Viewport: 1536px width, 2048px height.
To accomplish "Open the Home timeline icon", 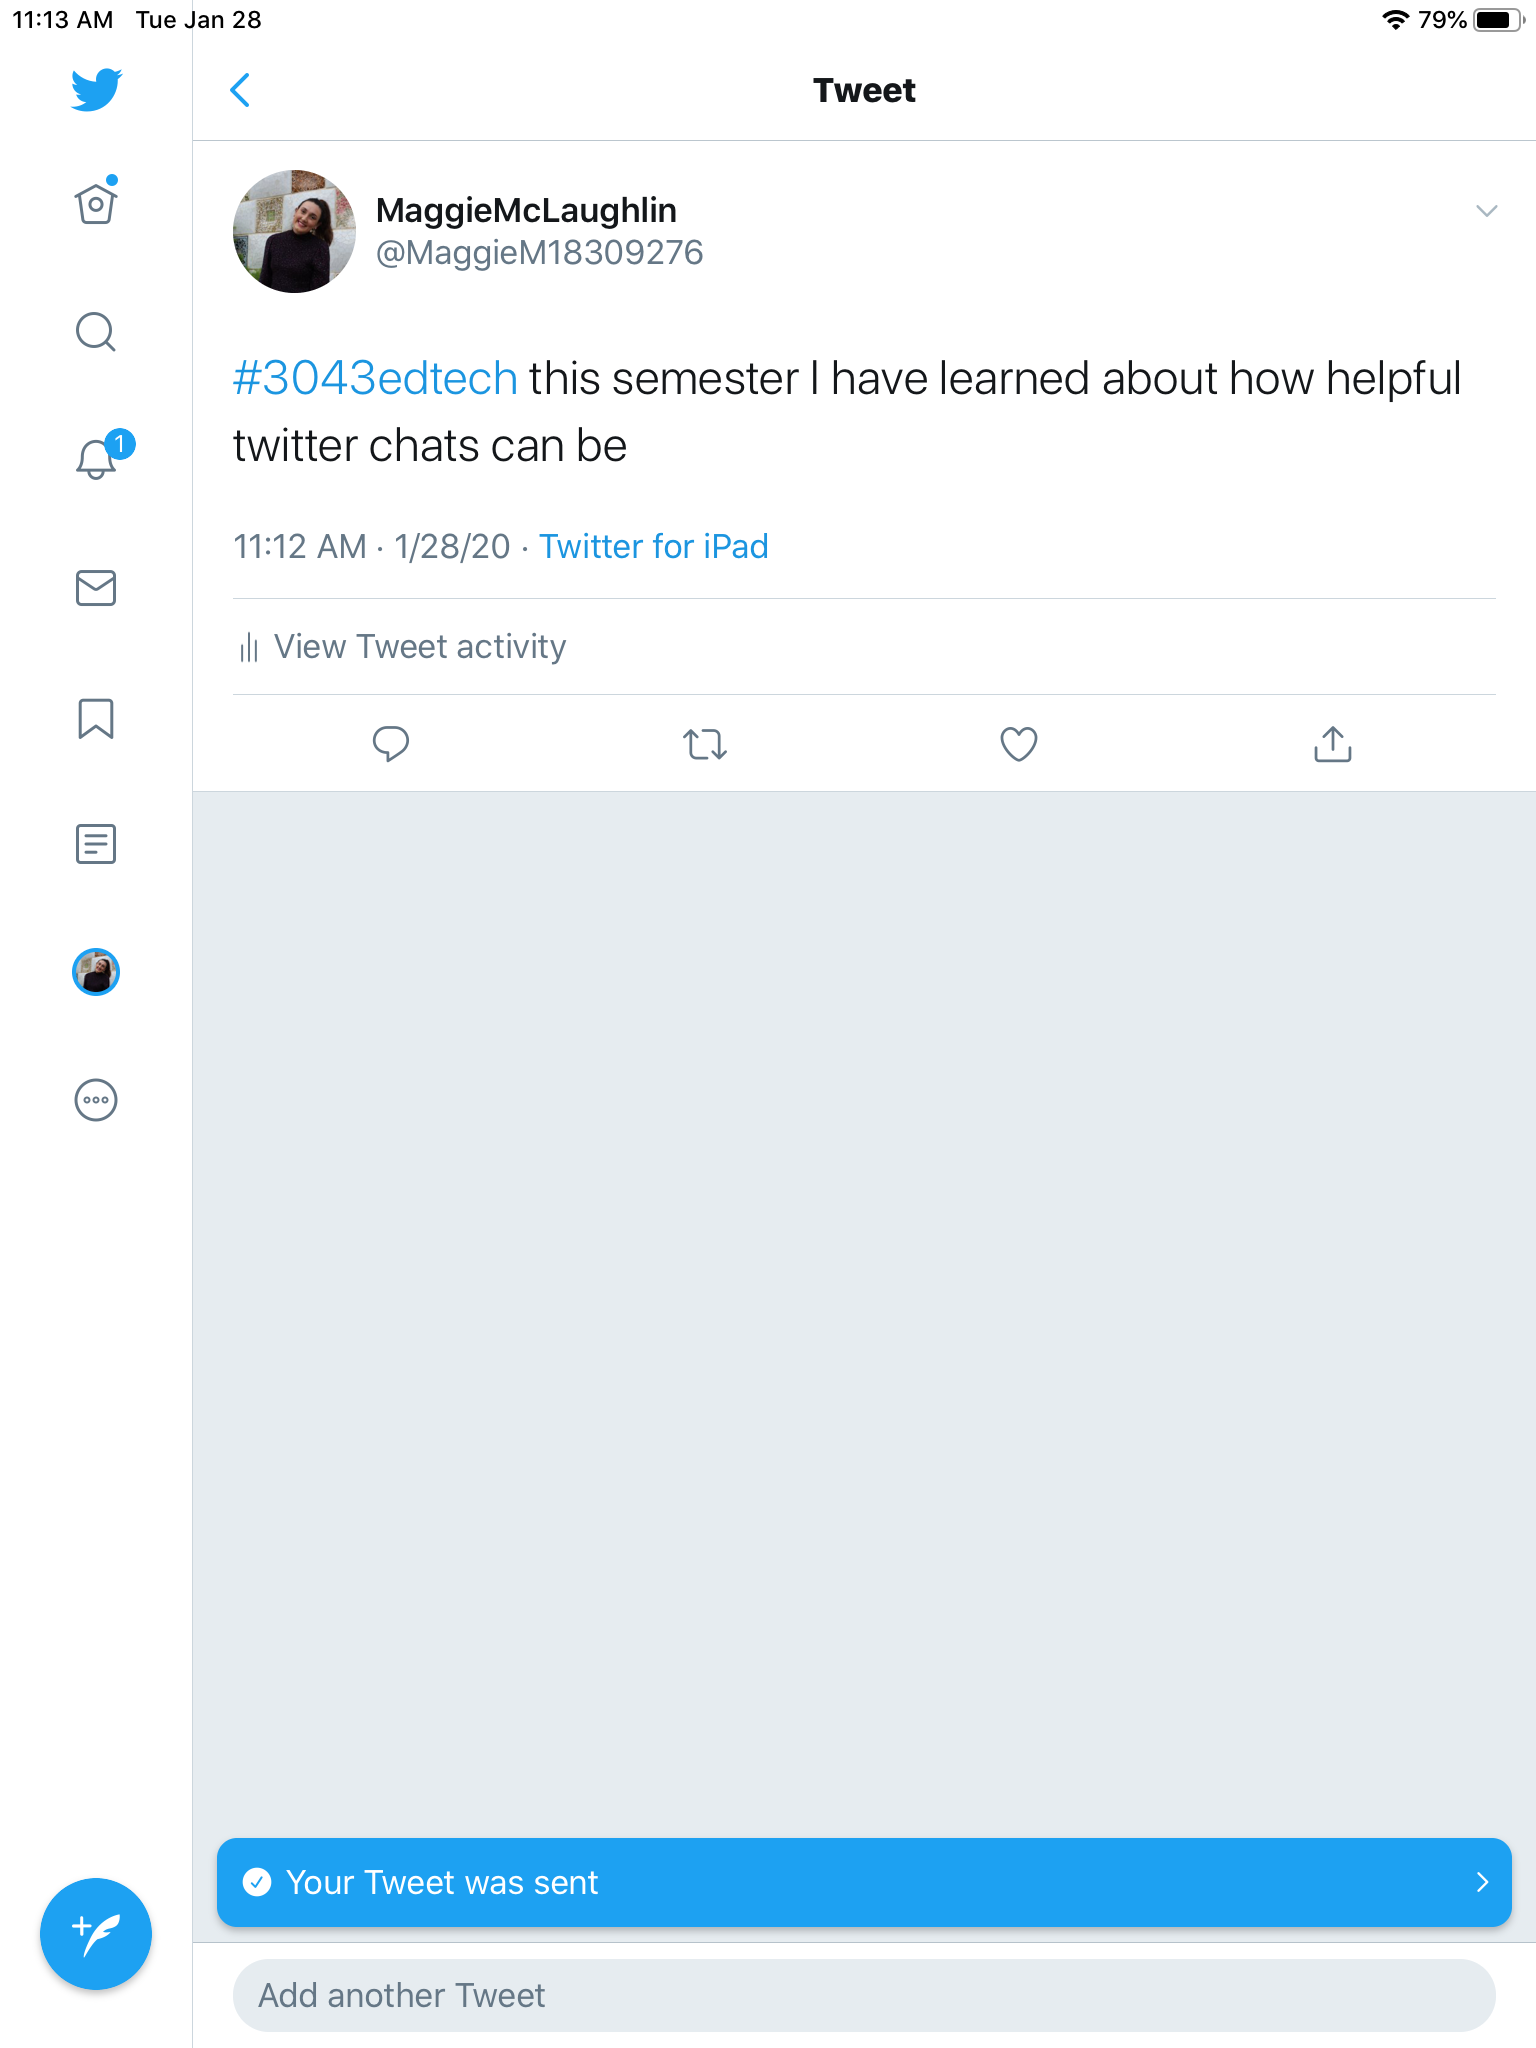I will (96, 204).
